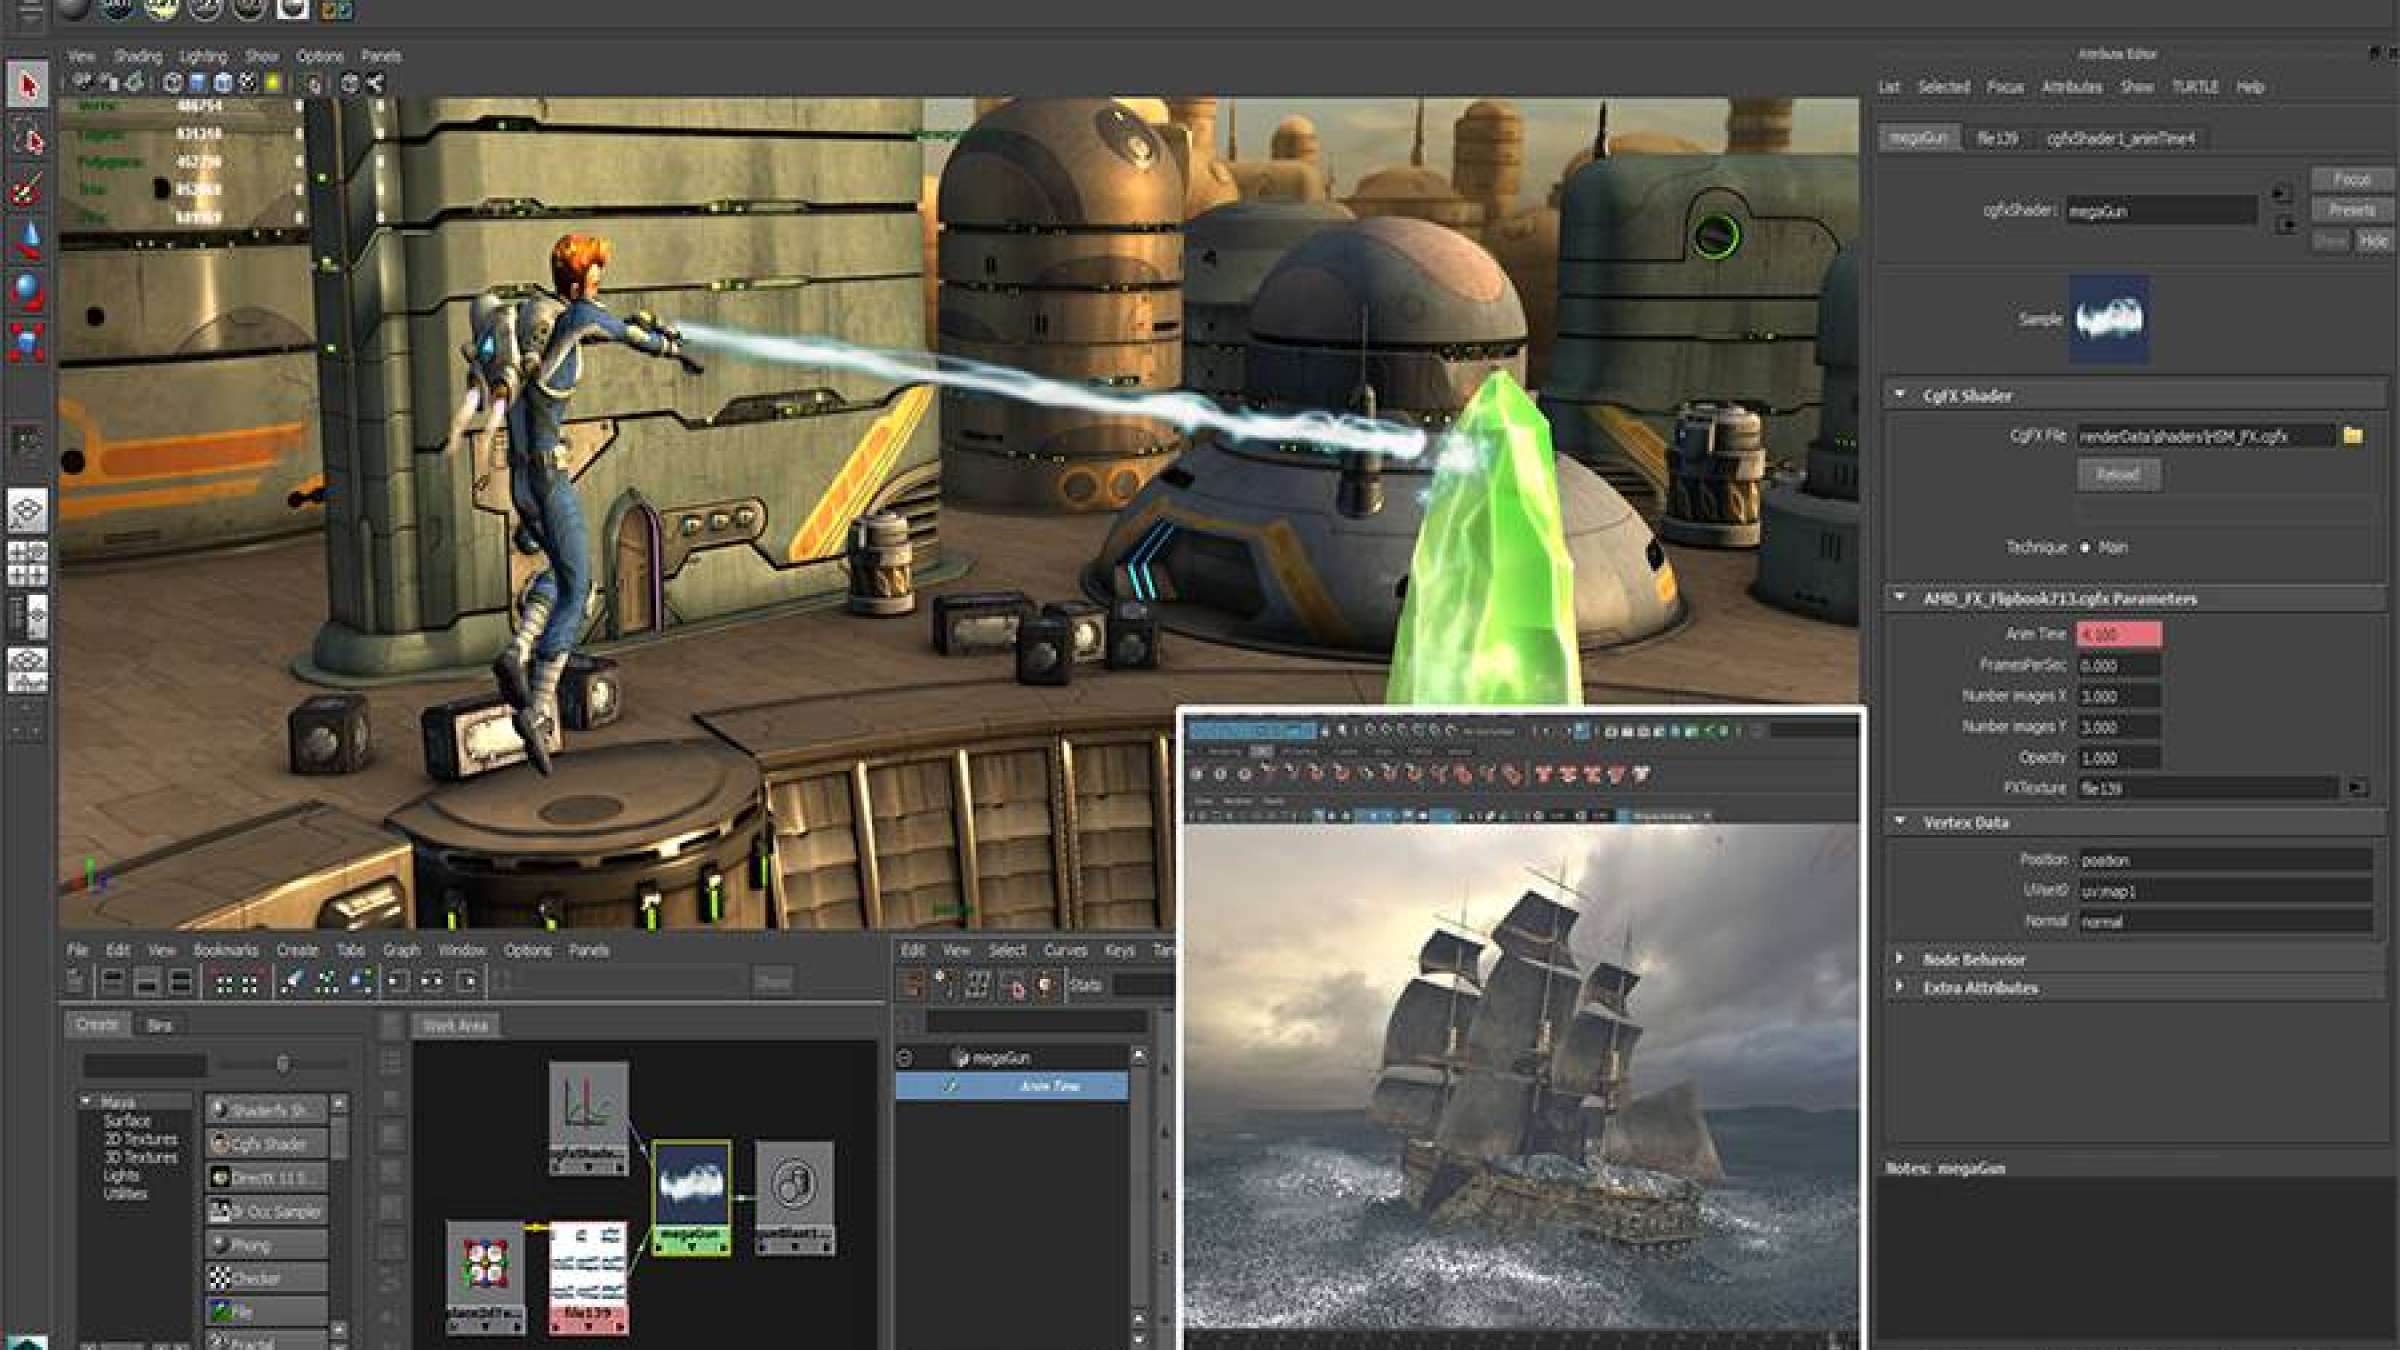Select the Scale tool icon
The width and height of the screenshot is (2400, 1350).
[x=28, y=341]
